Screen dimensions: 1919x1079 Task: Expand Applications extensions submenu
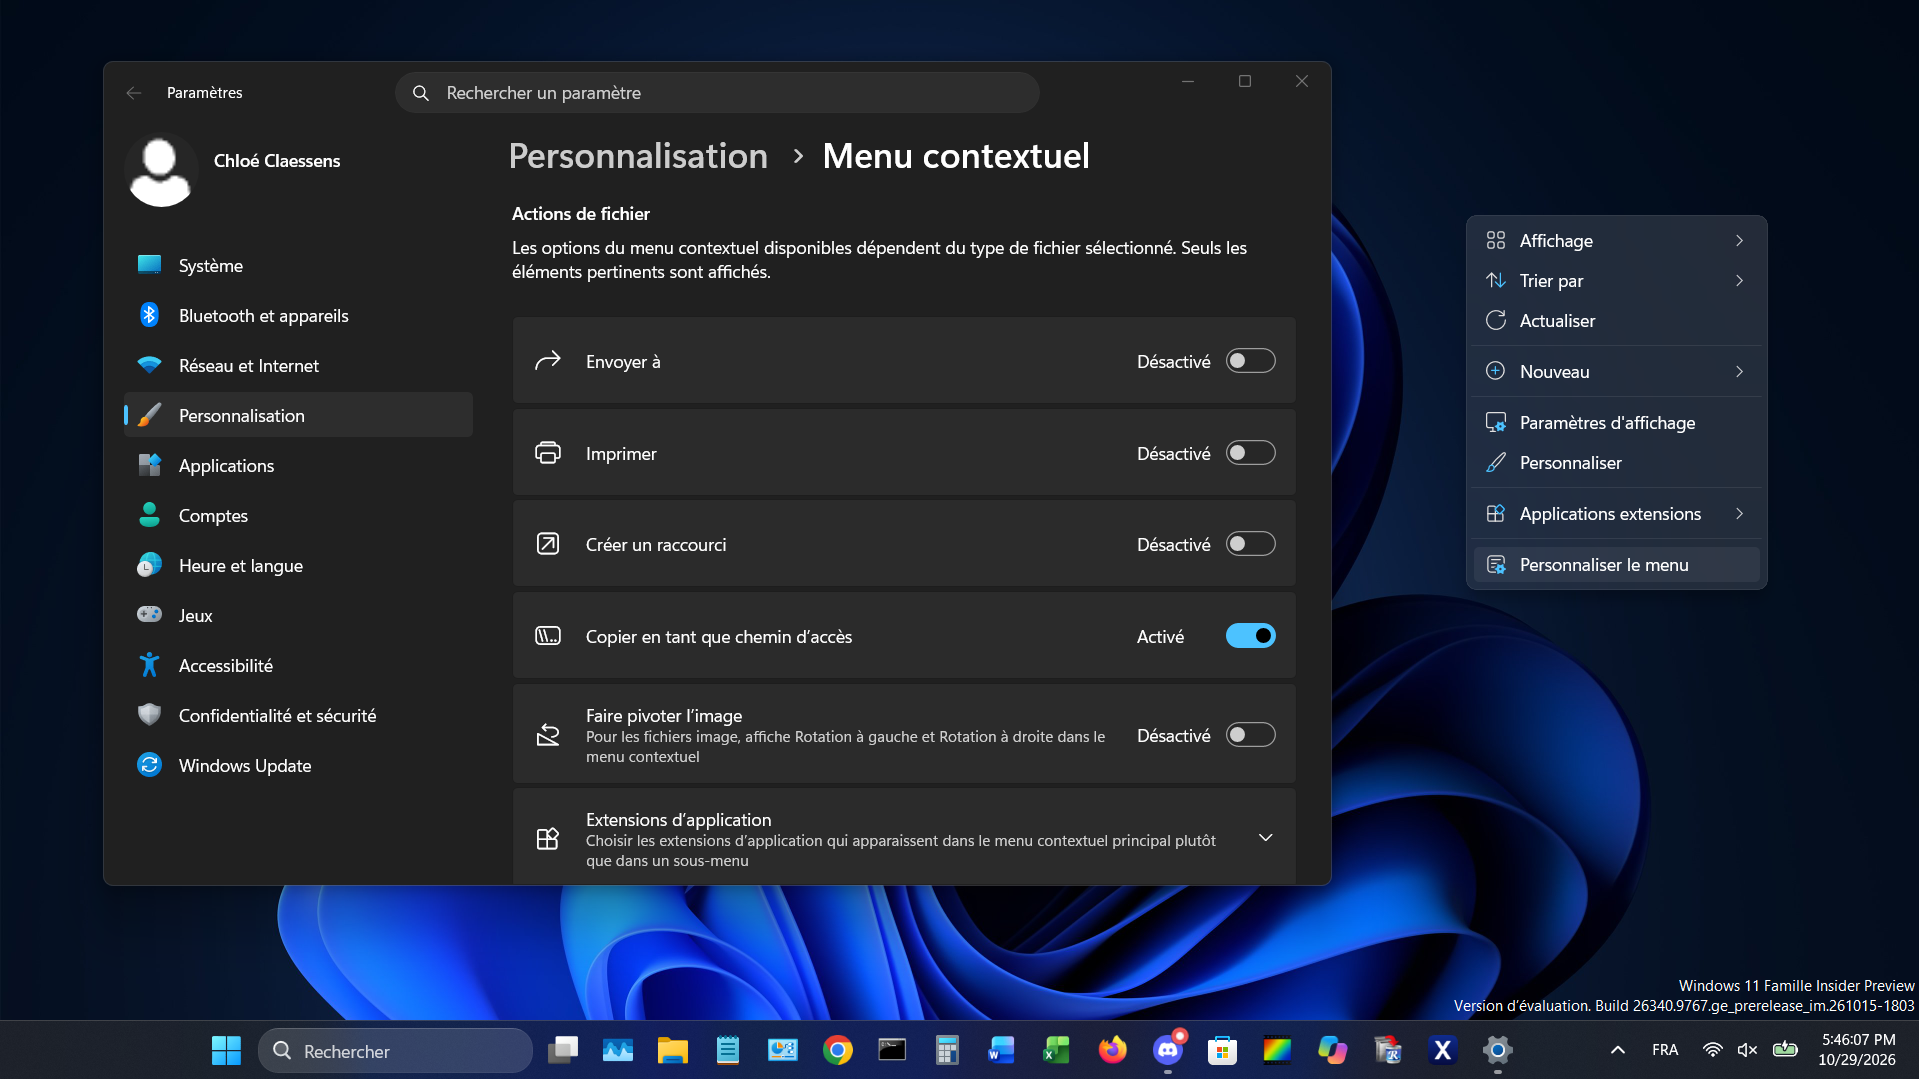1616,513
